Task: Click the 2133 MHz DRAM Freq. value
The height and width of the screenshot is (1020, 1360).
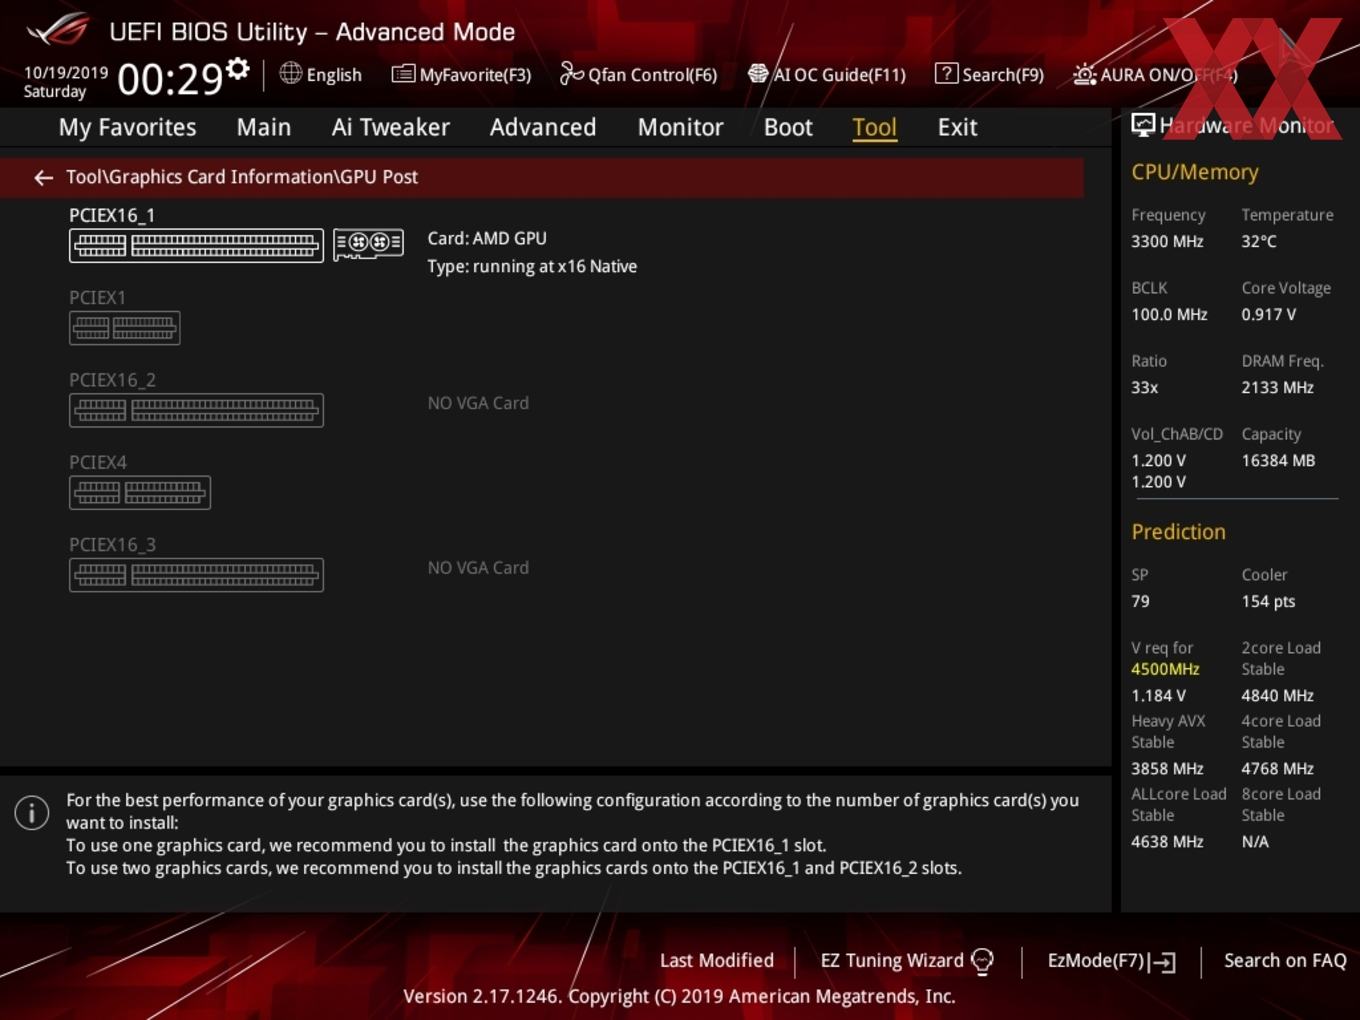Action: [1277, 387]
